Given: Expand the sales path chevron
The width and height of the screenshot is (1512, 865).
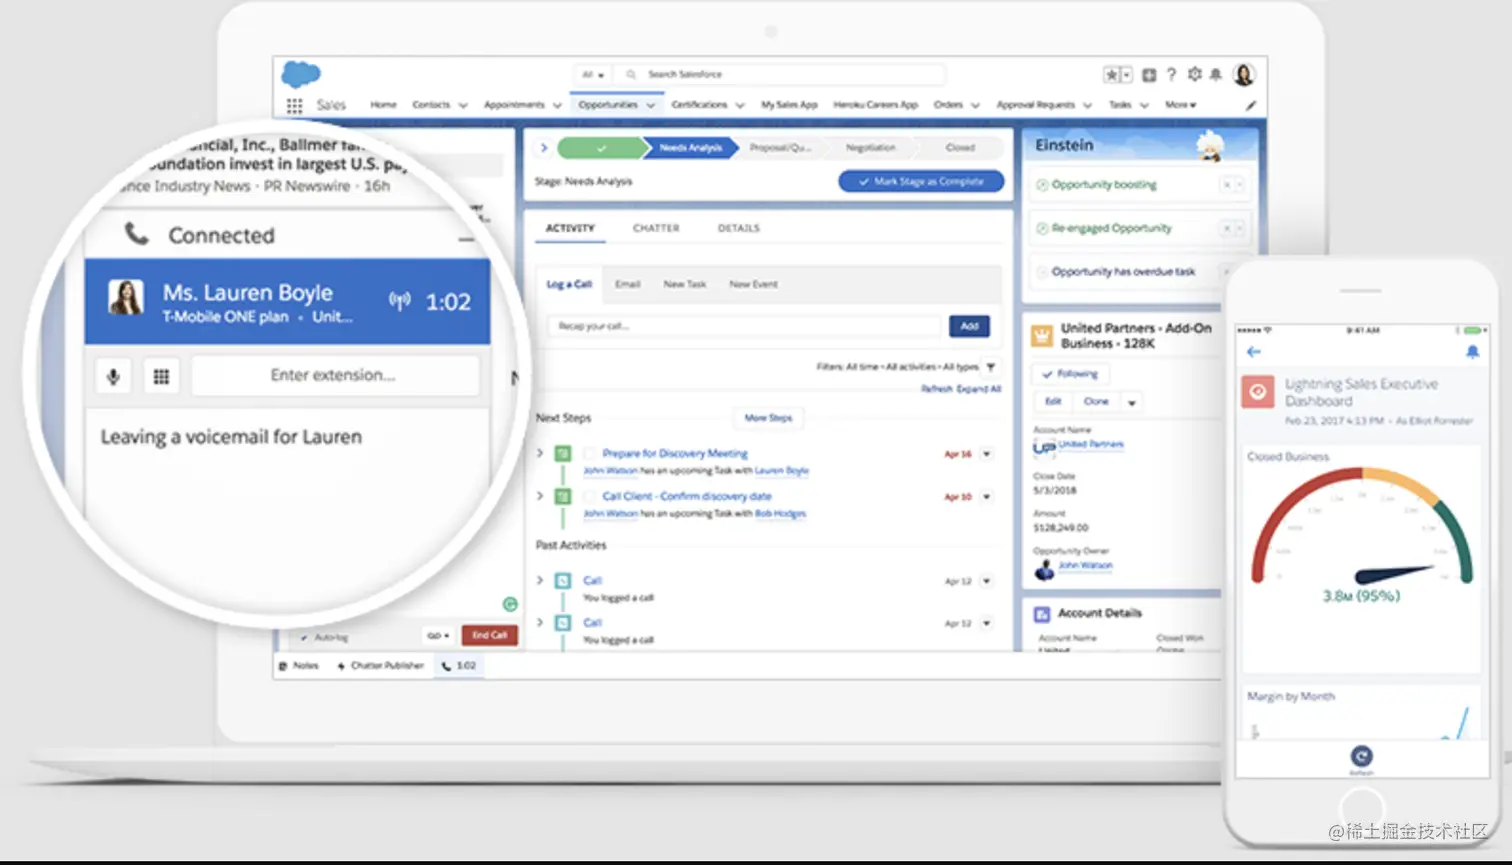Looking at the screenshot, I should pos(544,148).
